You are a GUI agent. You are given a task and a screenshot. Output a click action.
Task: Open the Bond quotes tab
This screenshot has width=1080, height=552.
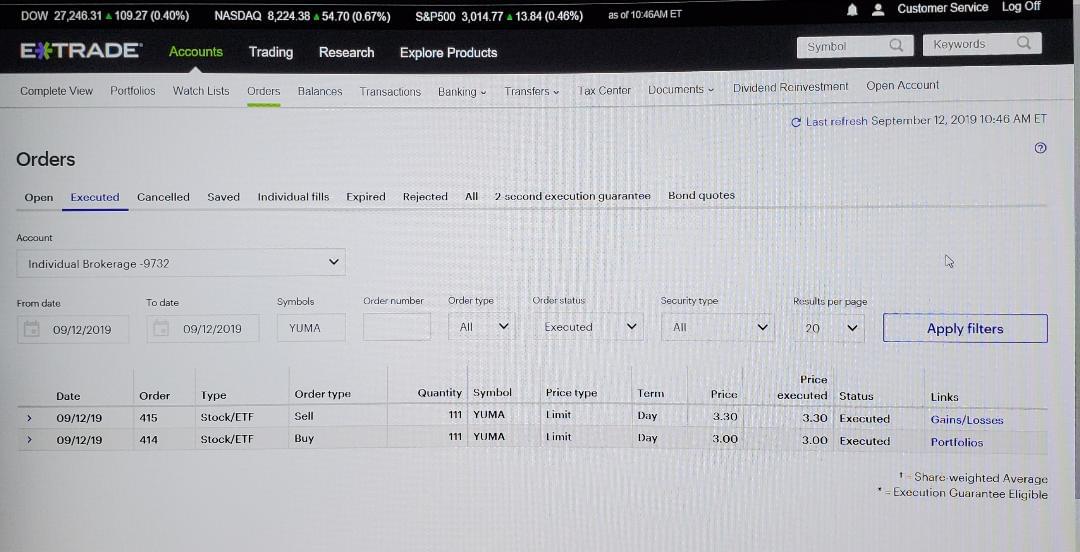(x=701, y=196)
